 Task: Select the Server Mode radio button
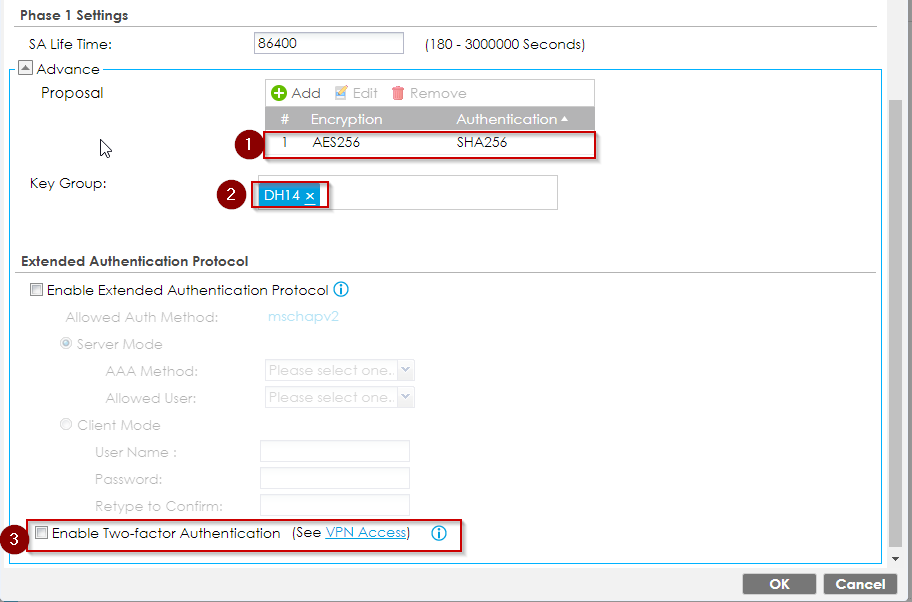66,344
